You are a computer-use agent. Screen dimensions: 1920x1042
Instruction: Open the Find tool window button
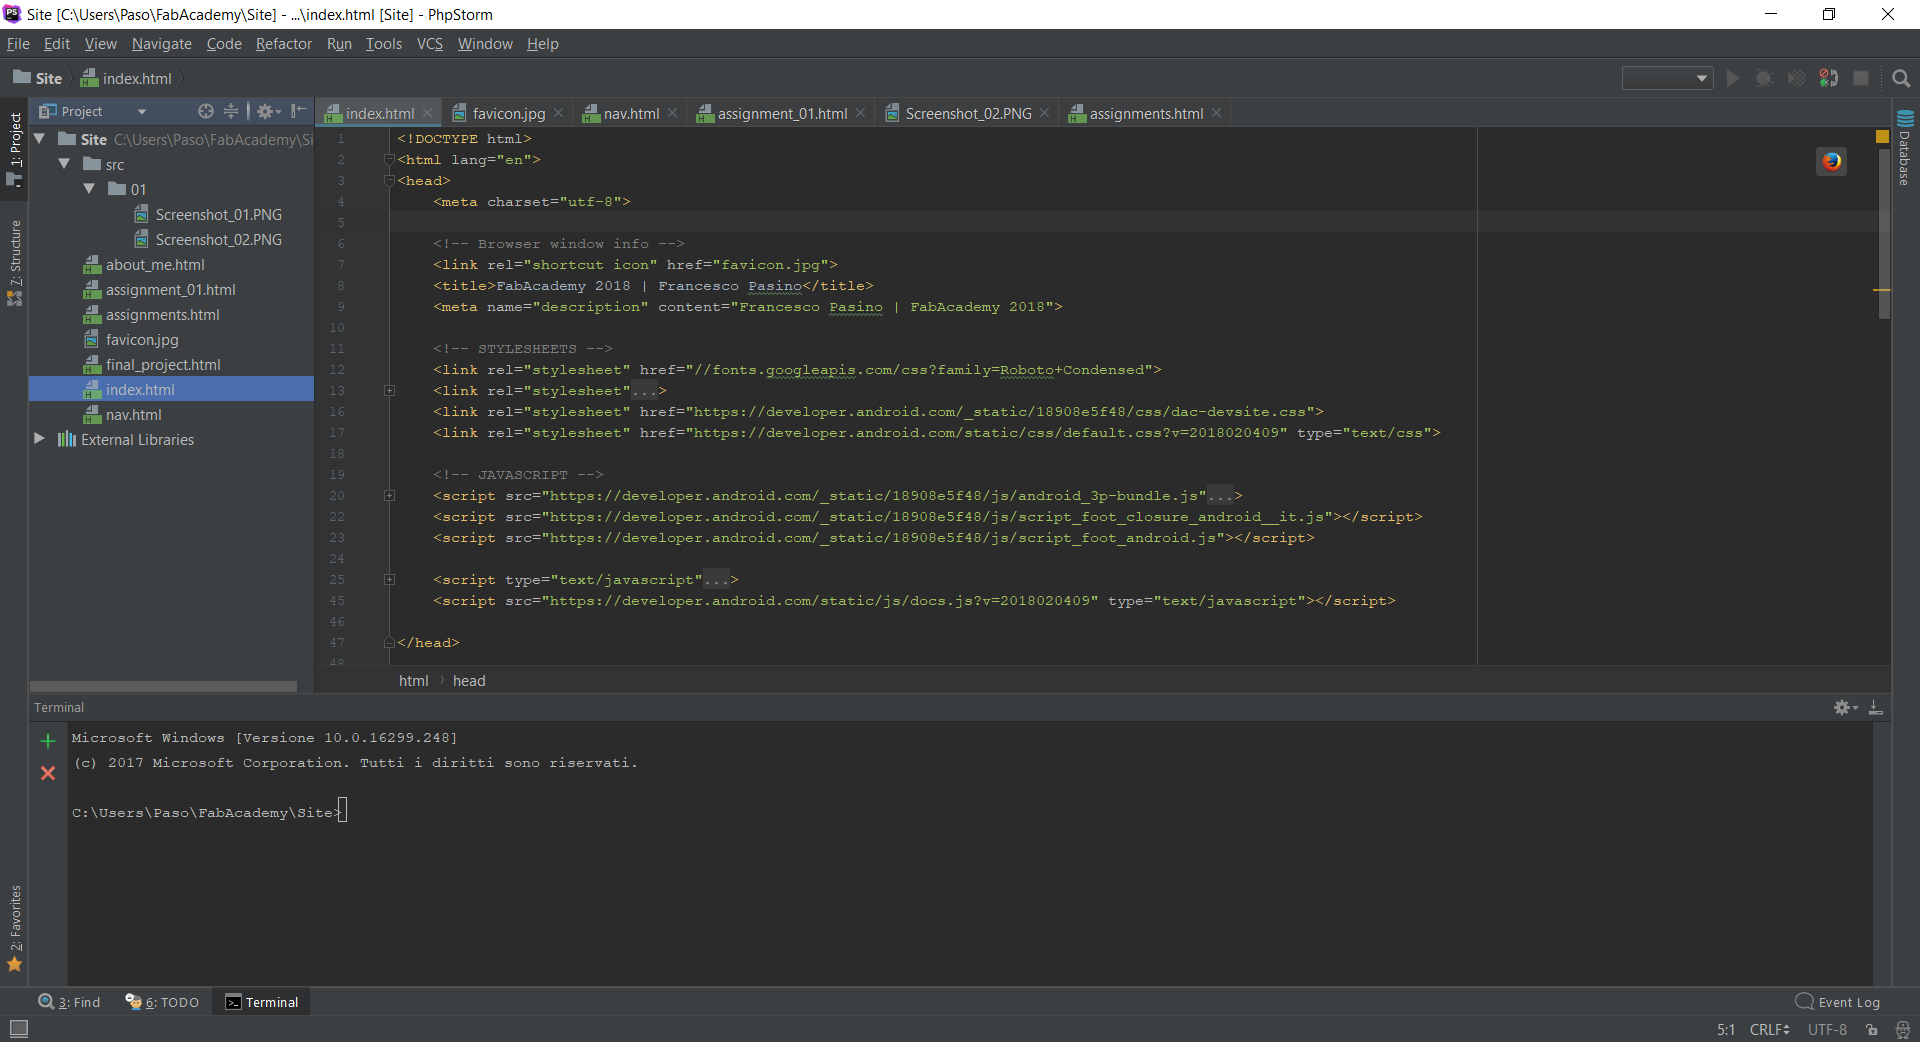(x=69, y=1002)
